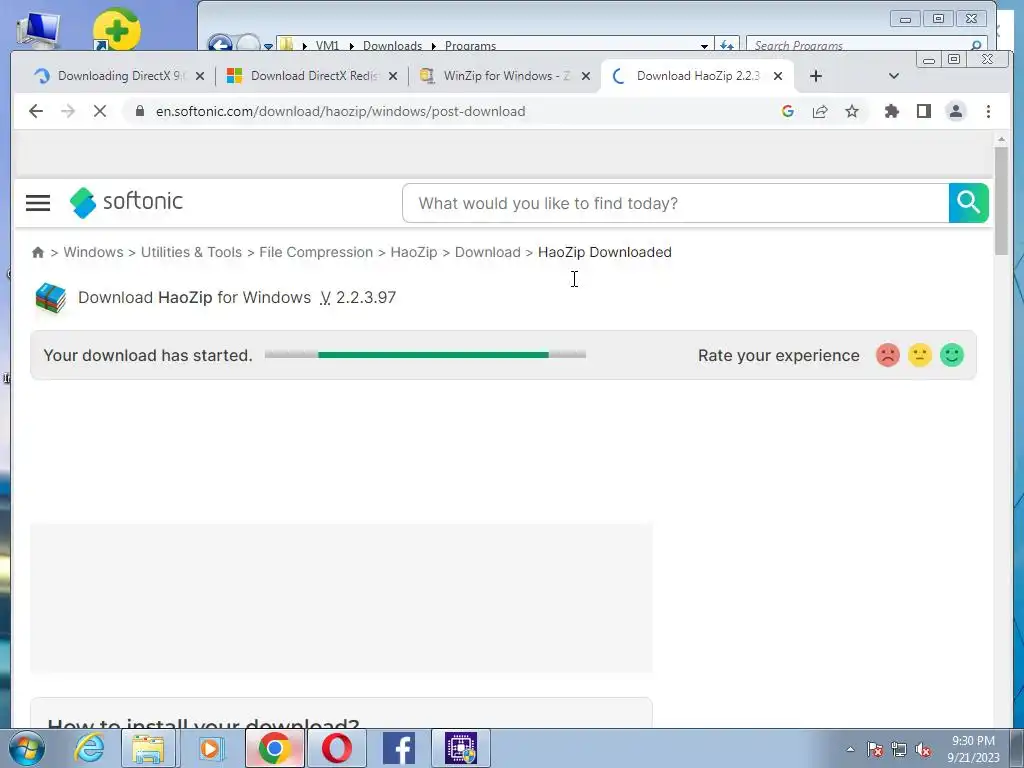View site security lock info
1024x768 pixels.
point(139,111)
